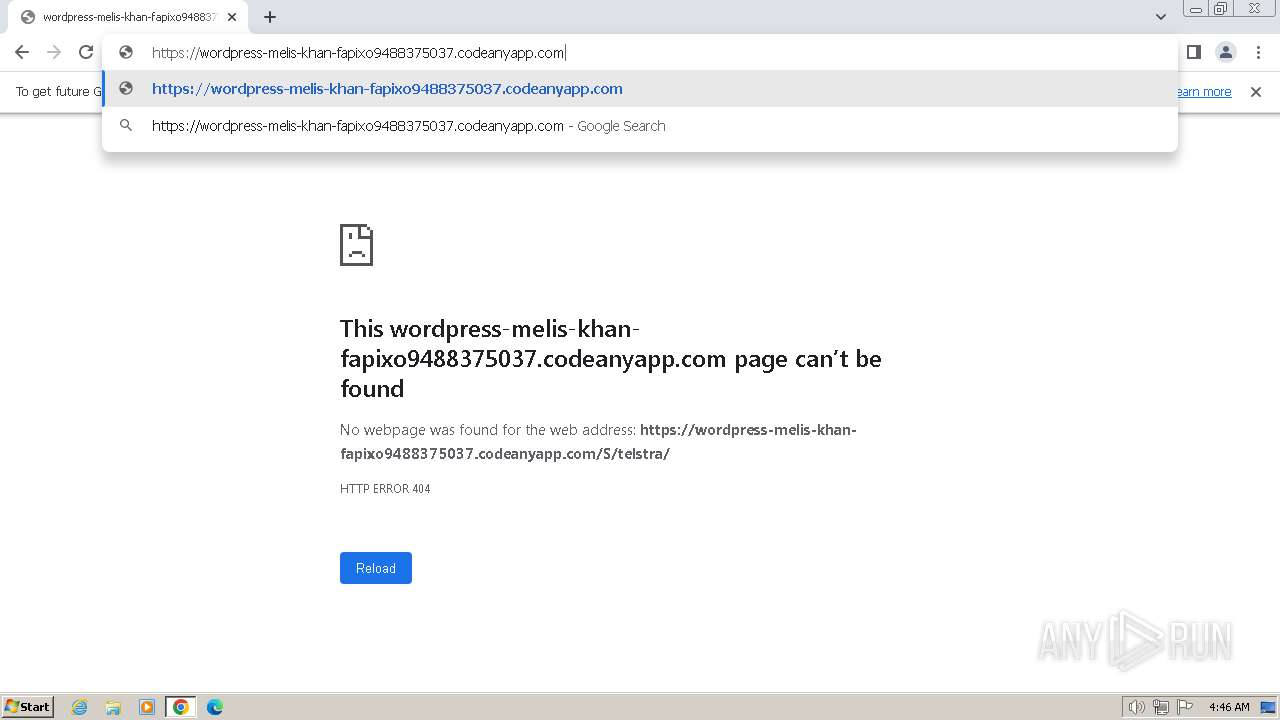Toggle the browser side panel
Viewport: 1280px width, 720px height.
tap(1193, 52)
